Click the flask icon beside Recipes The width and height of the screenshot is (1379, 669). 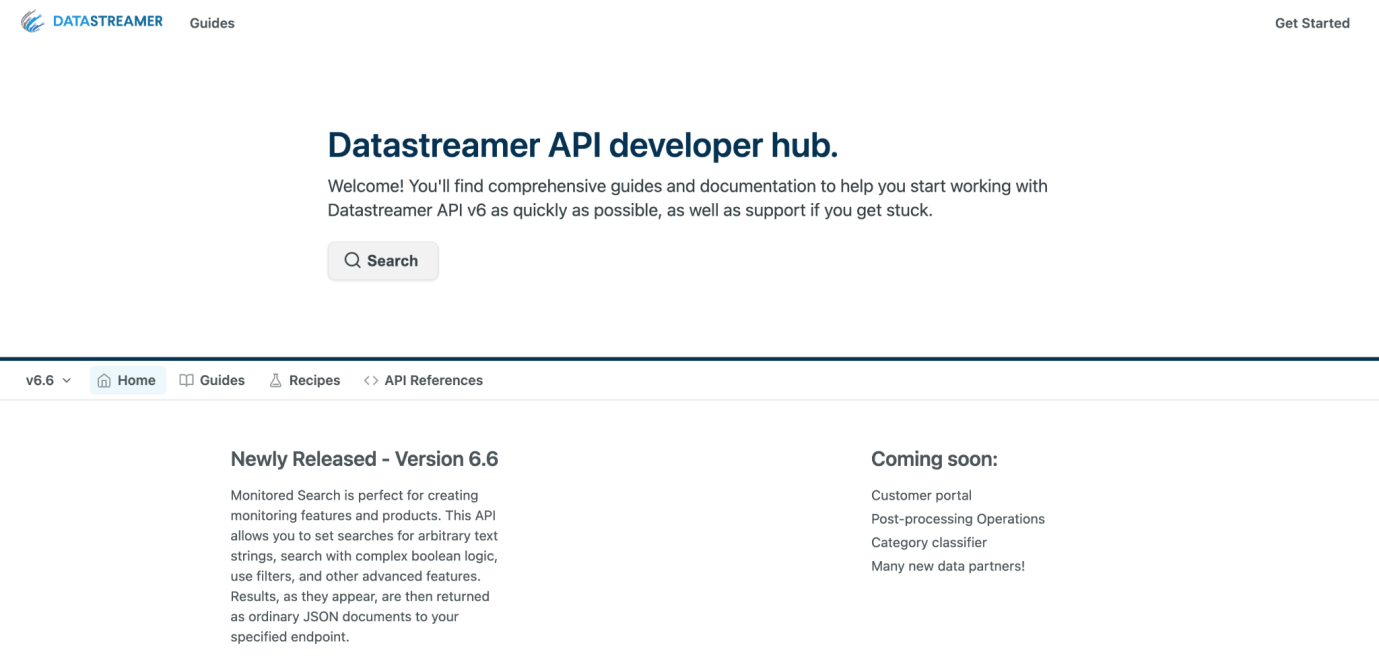point(275,380)
